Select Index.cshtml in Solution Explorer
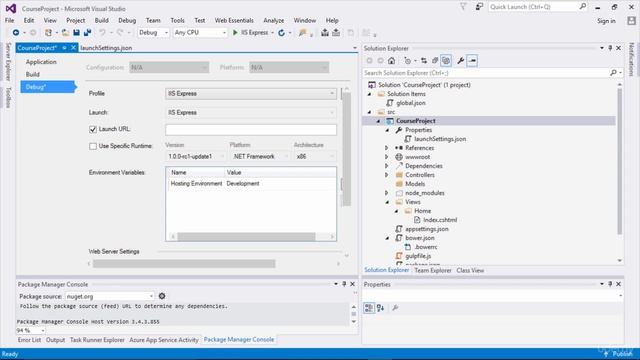Viewport: 640px width, 360px height. pyautogui.click(x=440, y=220)
